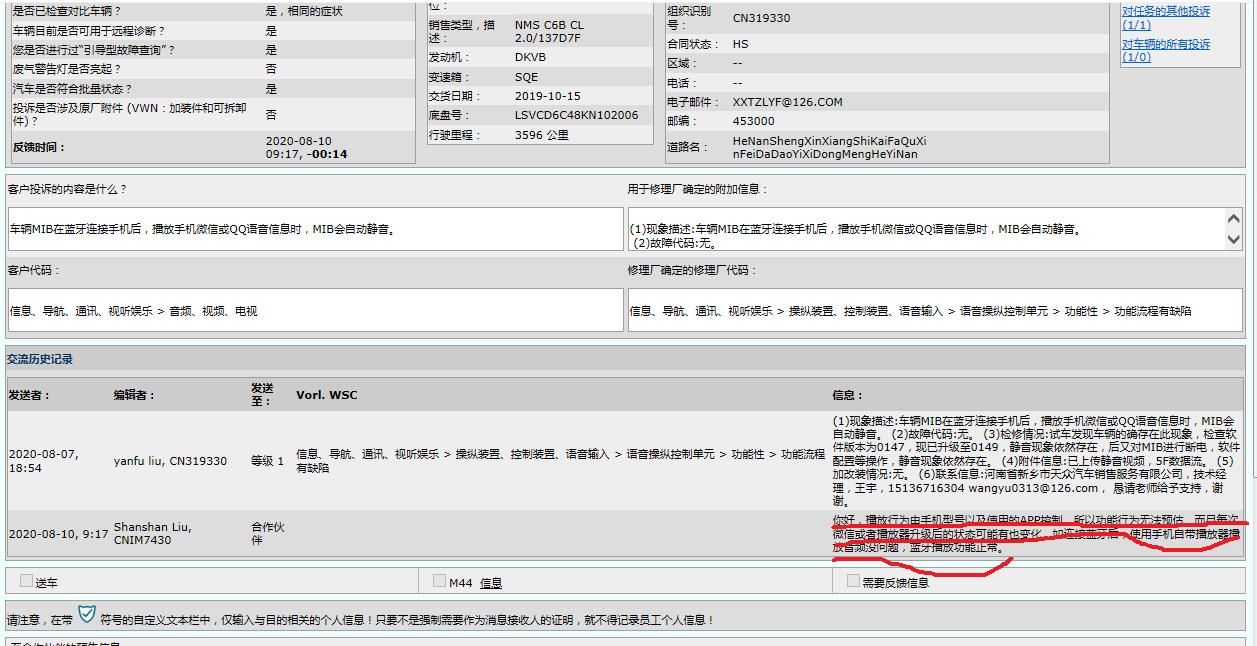Open the 对任务的其他投诉 (1/1) link
The image size is (1257, 646).
click(1165, 18)
